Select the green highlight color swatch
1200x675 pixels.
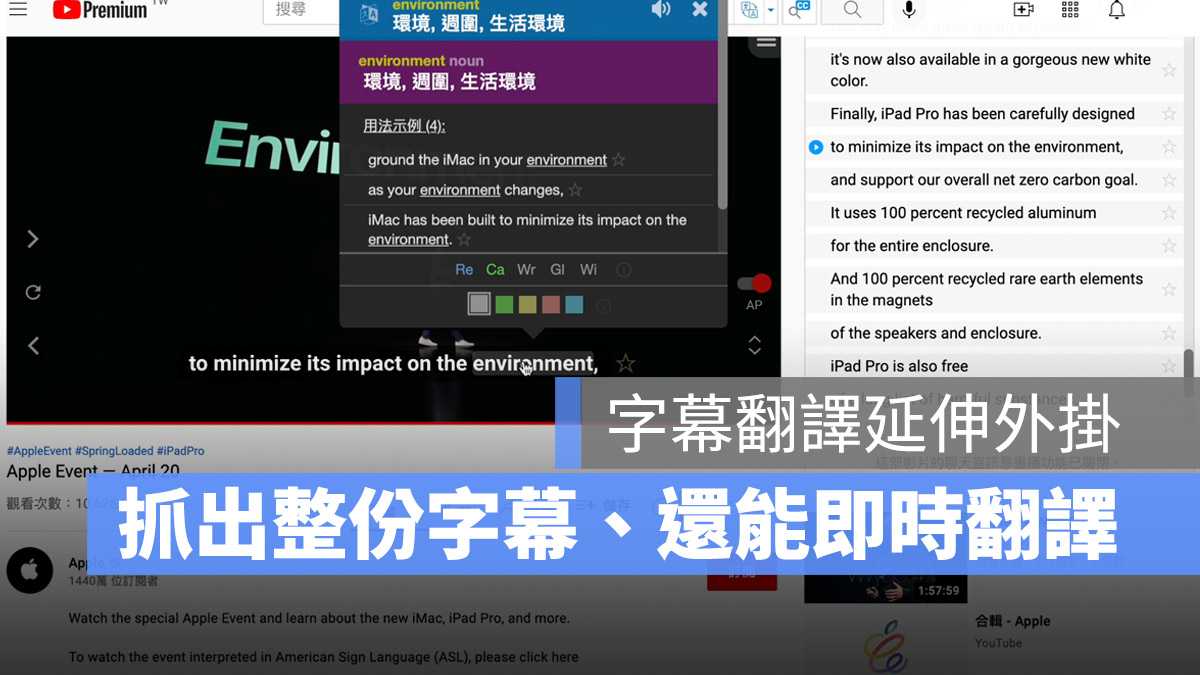pos(504,305)
